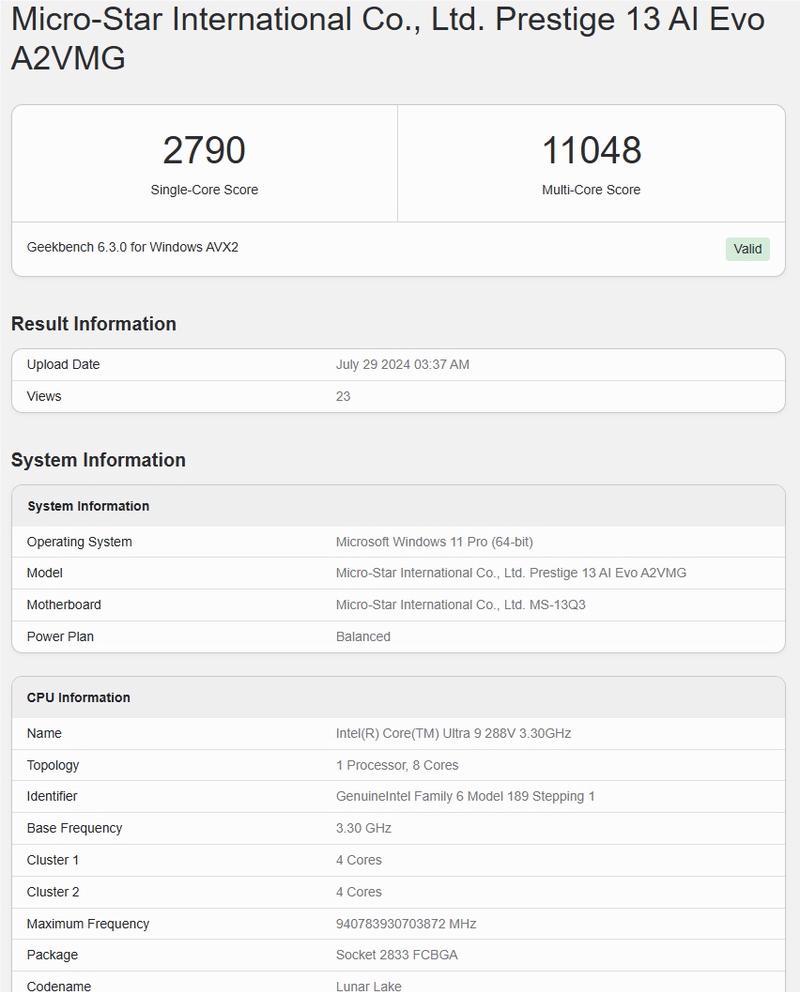This screenshot has width=800, height=992.
Task: Click the Topology value 1 Processor, 8 Cores
Action: tap(397, 765)
